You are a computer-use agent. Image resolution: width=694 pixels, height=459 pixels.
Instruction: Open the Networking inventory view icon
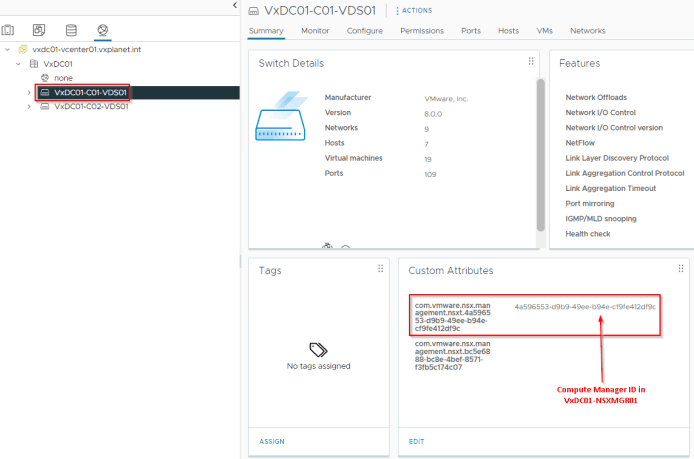(103, 30)
